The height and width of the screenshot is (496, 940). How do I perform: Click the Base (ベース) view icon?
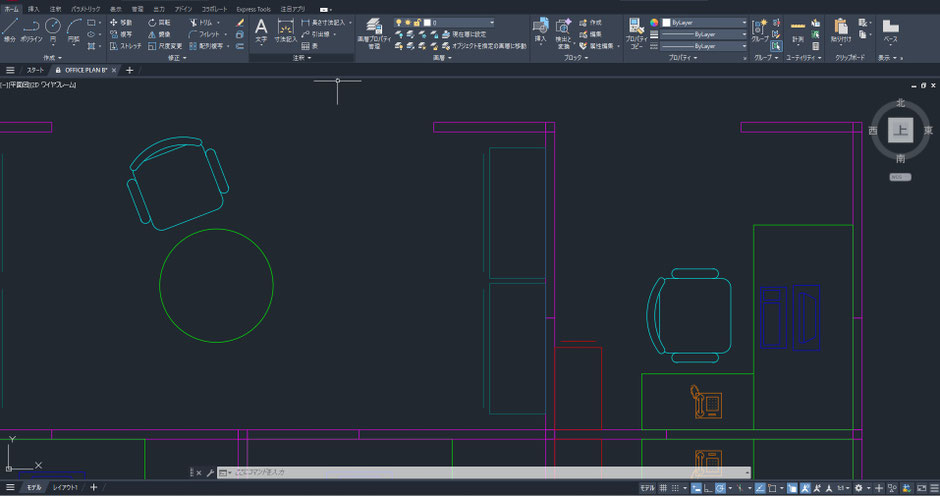point(890,30)
